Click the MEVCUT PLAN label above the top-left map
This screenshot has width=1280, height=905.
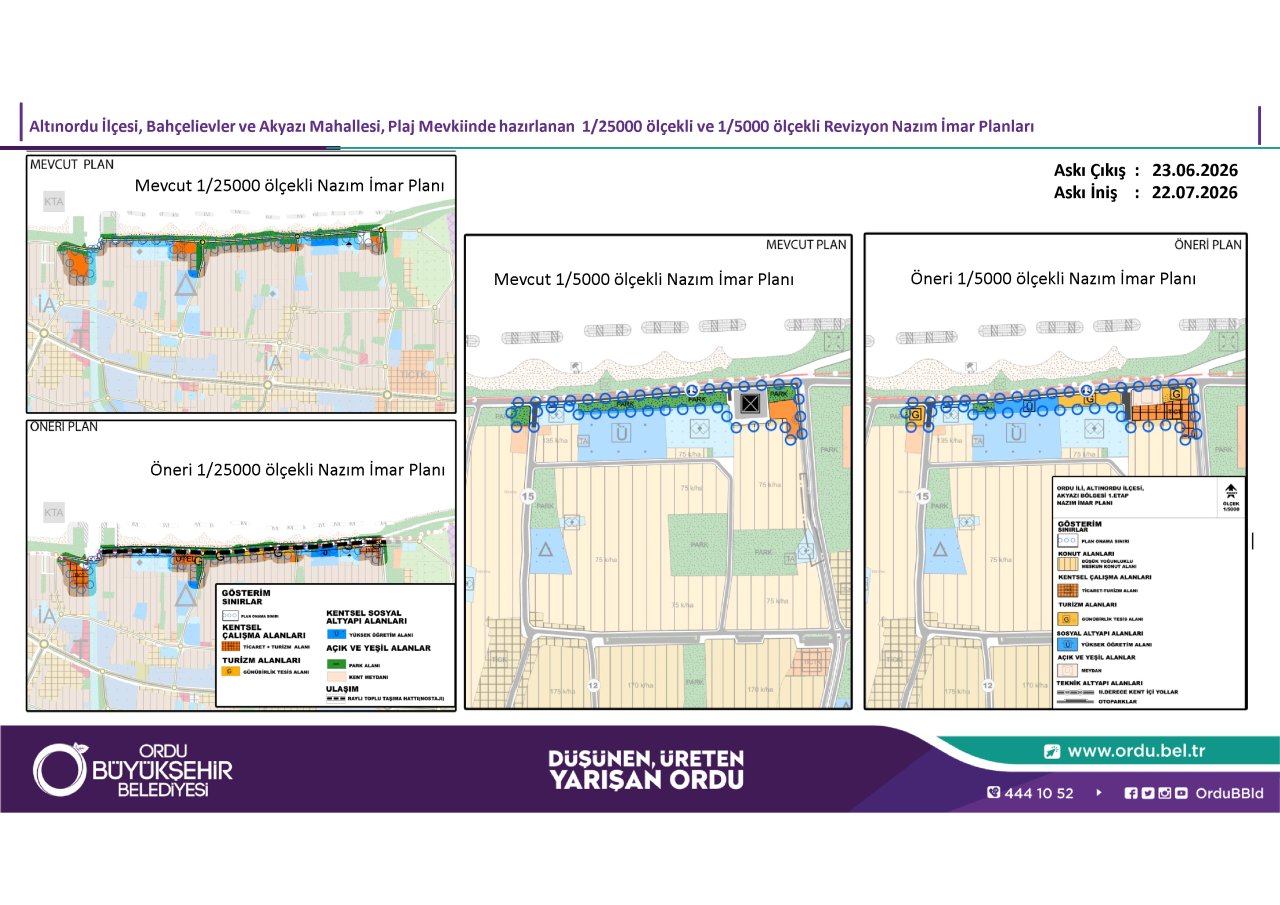click(x=71, y=163)
